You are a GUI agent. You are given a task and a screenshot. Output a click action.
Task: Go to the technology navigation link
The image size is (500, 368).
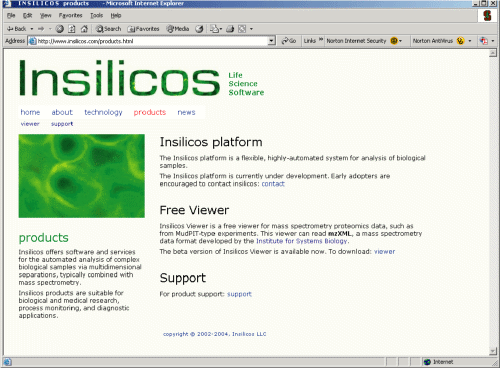103,112
